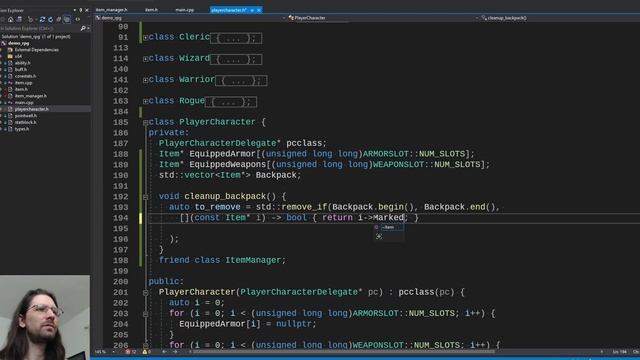The height and width of the screenshot is (360, 640).
Task: Click the error count indicator in status strip
Action: pyautogui.click(x=131, y=351)
